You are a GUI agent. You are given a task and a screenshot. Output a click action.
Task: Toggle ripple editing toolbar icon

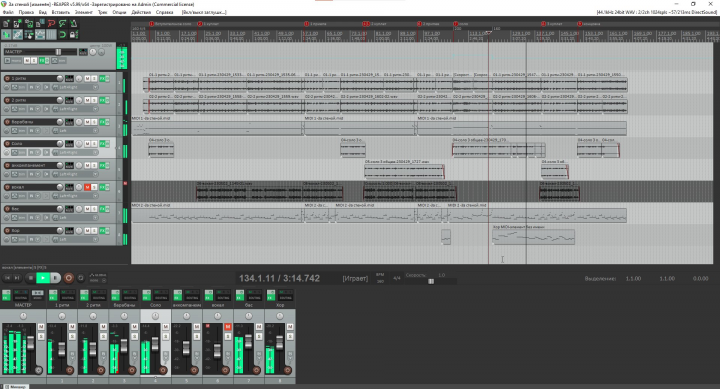coord(28,34)
